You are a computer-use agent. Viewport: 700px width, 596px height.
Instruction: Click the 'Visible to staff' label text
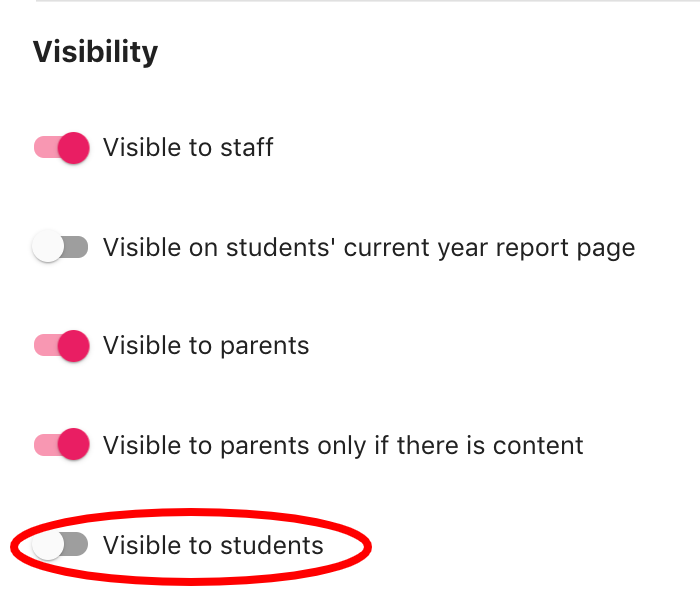click(188, 148)
